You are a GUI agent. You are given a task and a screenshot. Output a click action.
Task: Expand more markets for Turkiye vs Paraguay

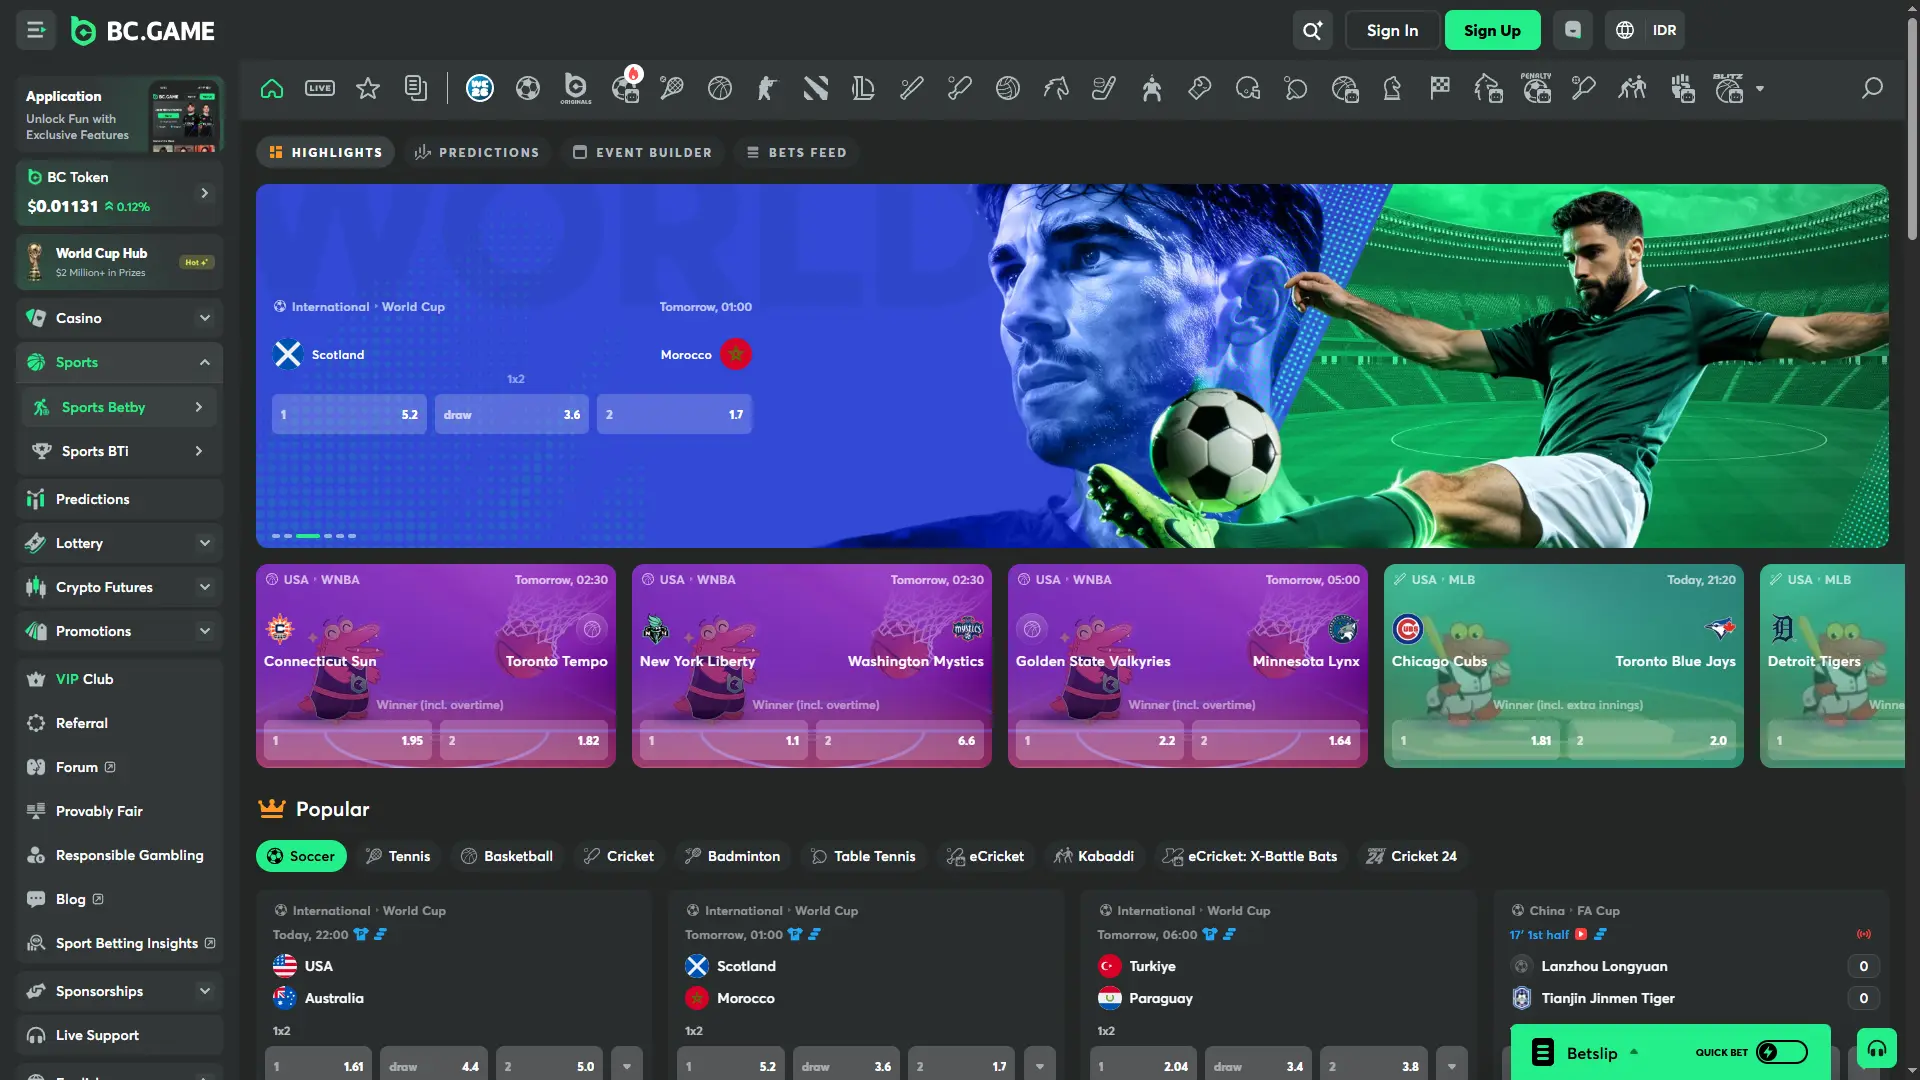point(1452,1066)
